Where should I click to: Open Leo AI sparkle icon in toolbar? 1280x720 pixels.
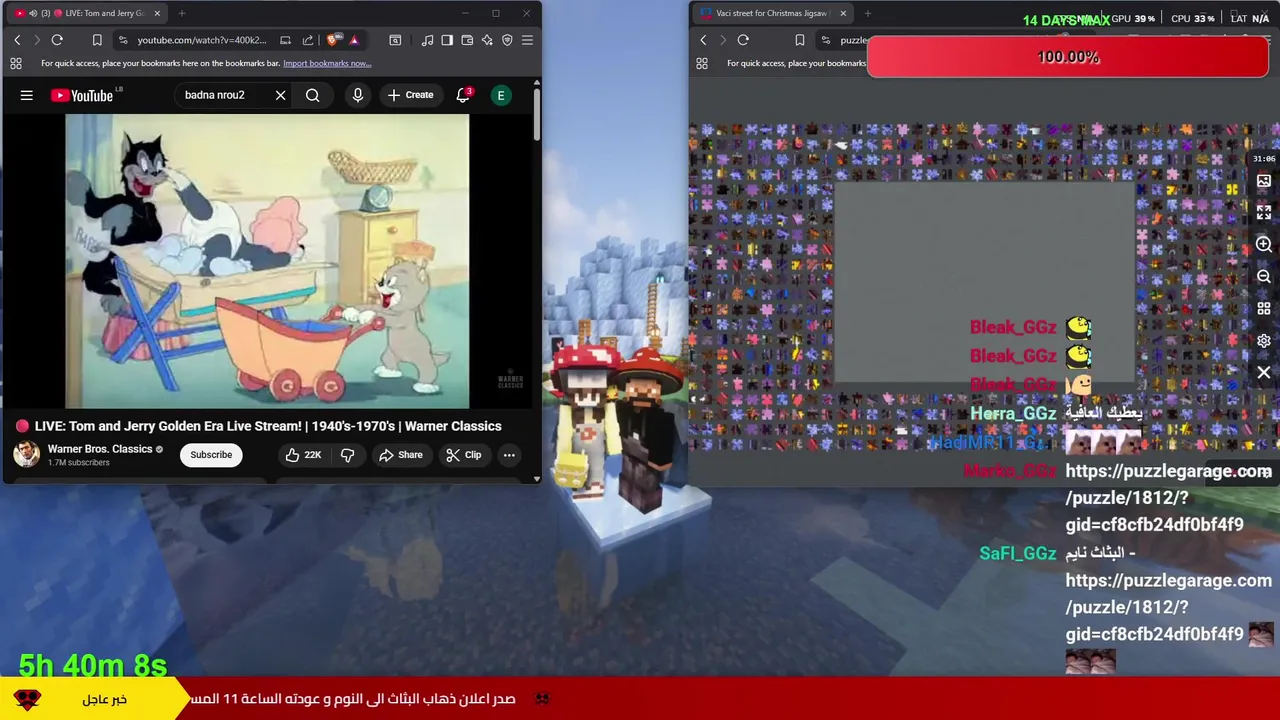click(x=487, y=40)
